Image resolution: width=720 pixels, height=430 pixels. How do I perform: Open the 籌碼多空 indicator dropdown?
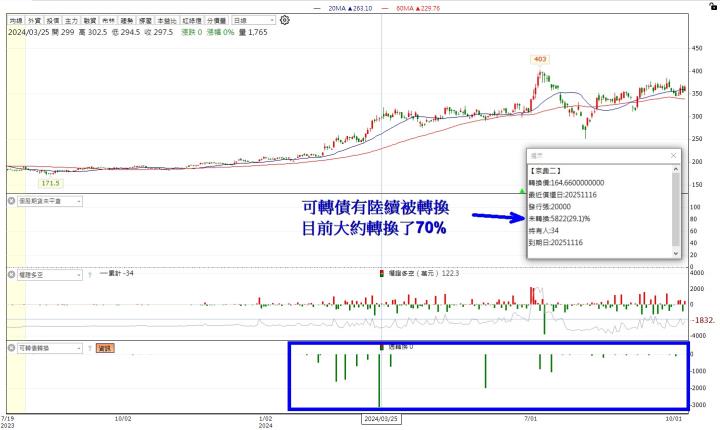click(50, 275)
